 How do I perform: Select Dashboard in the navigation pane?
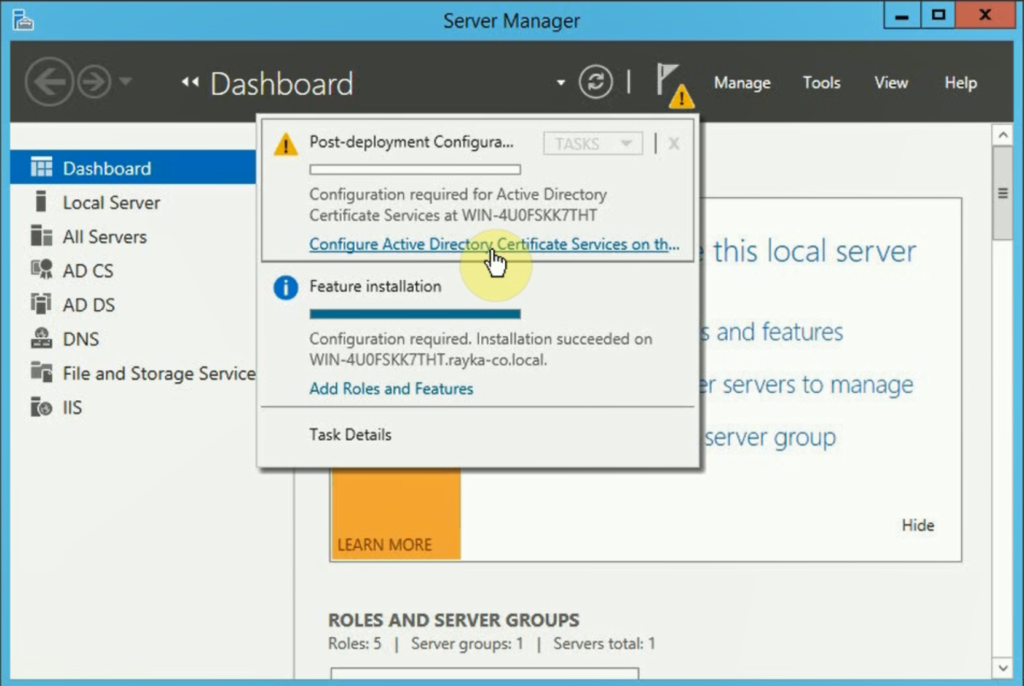(133, 168)
